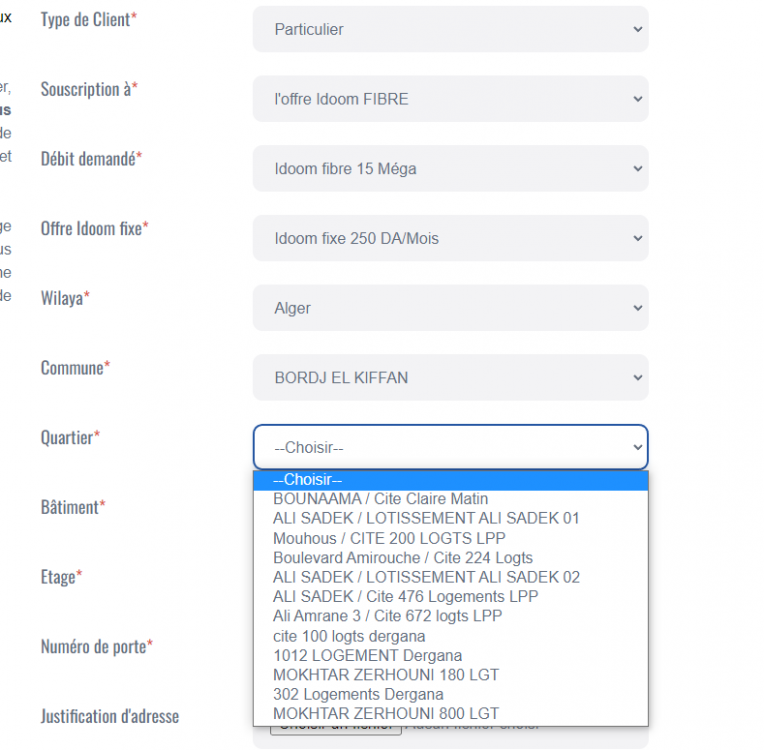
Task: Choose BOUNAAMA / Cite Claire Matin
Action: click(450, 499)
